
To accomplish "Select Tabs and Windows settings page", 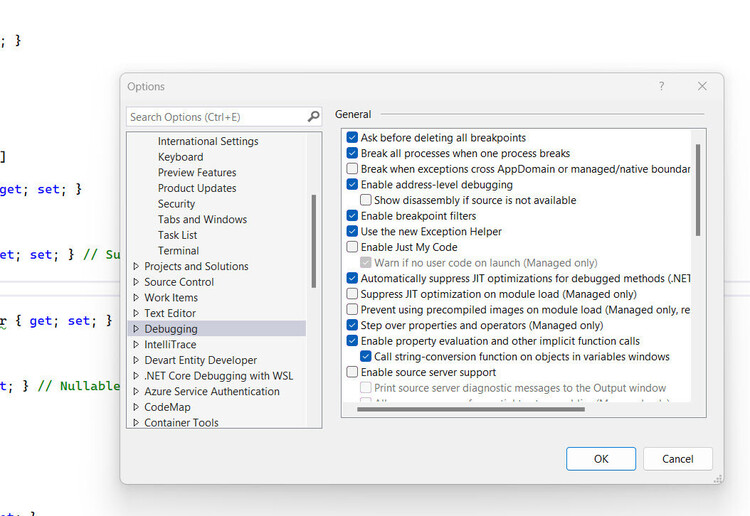I will (202, 220).
